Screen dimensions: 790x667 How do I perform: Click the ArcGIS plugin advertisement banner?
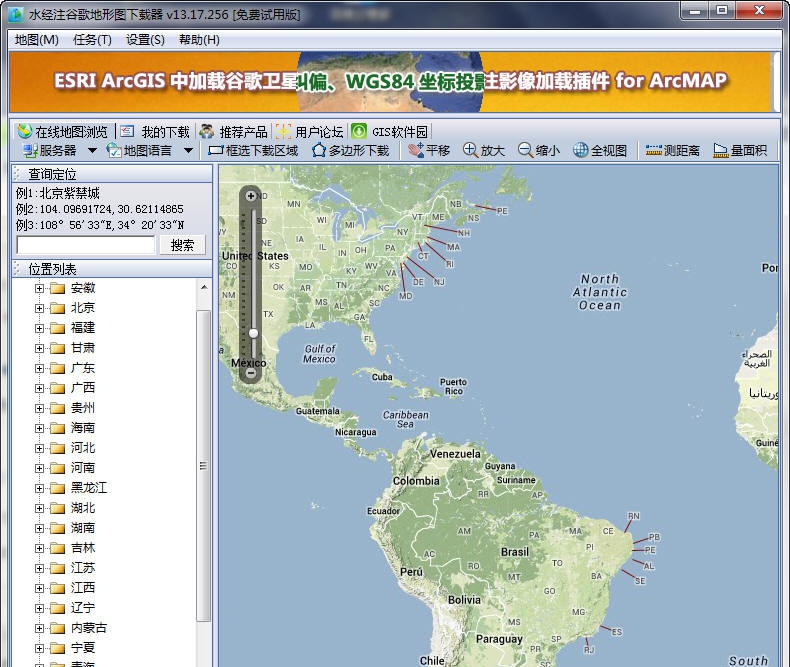(390, 82)
